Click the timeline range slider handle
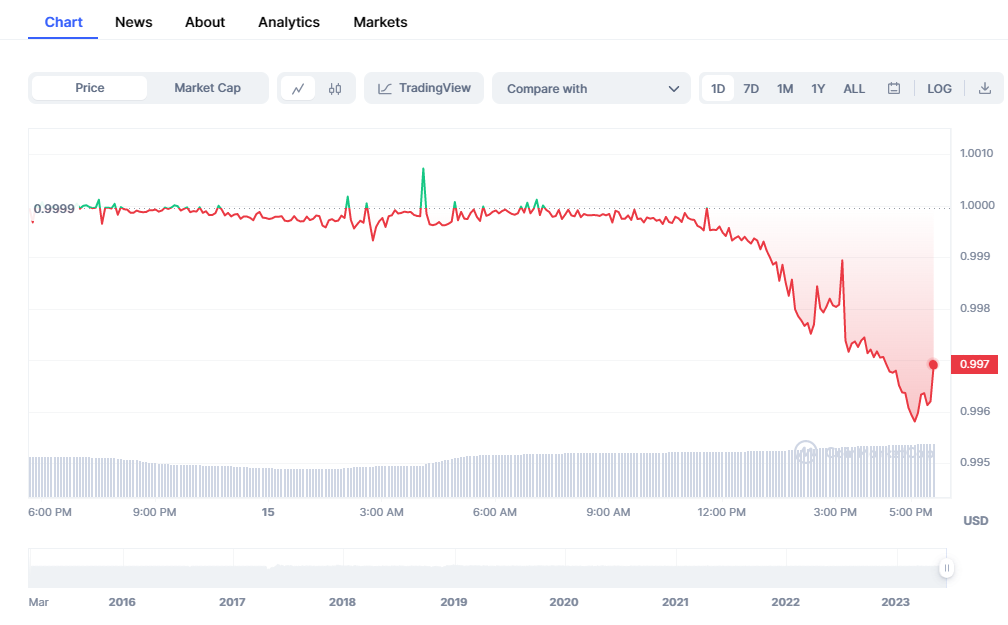 coord(946,568)
